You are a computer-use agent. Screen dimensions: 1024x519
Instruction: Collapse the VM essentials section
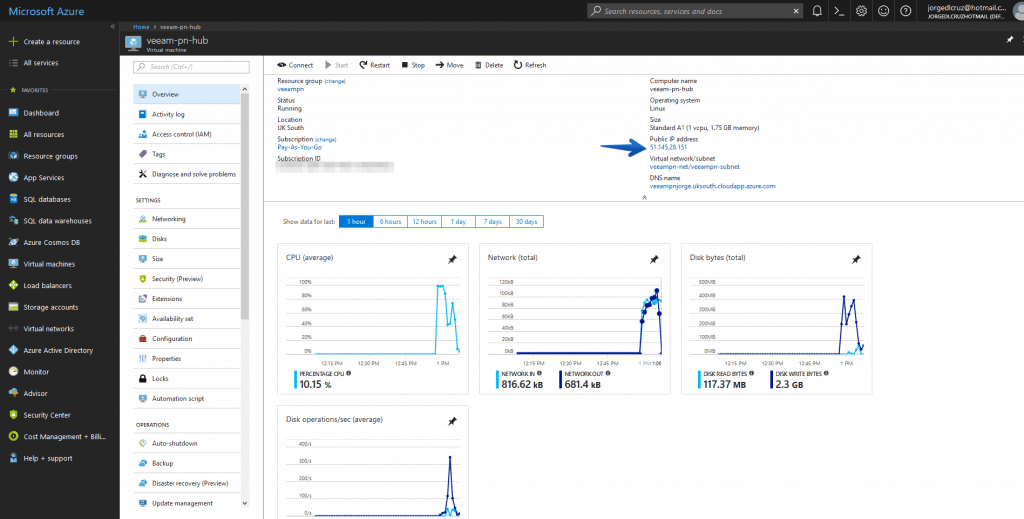coord(643,198)
